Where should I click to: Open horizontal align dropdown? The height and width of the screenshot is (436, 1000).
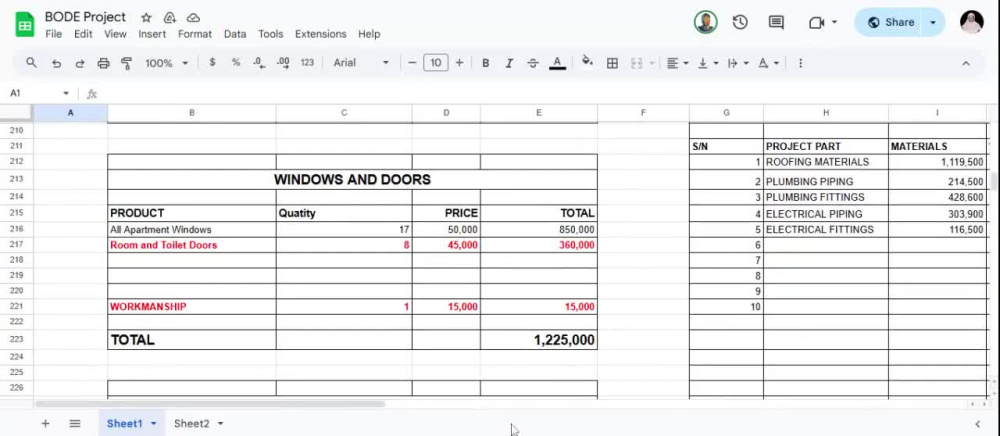pyautogui.click(x=677, y=62)
